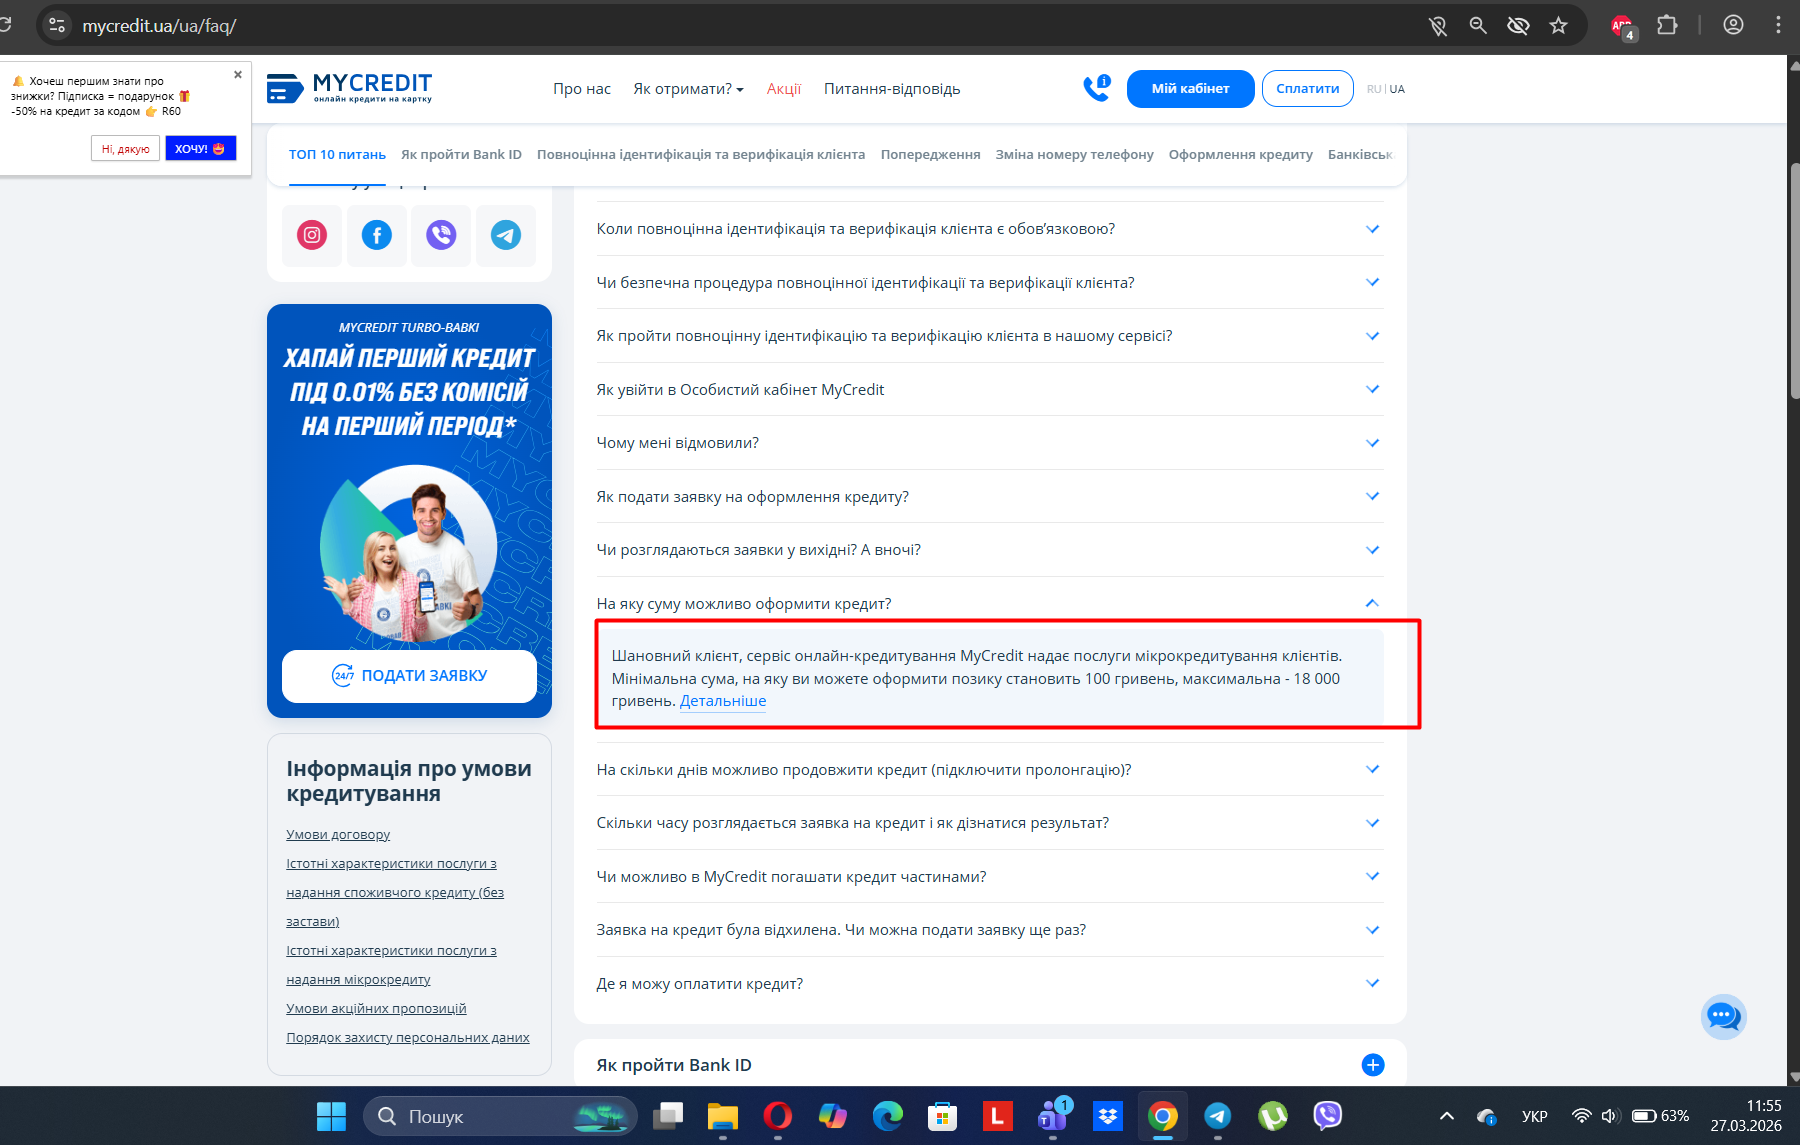1800x1145 pixels.
Task: Switch to 'Оформлення кредиту' tab
Action: click(x=1240, y=155)
